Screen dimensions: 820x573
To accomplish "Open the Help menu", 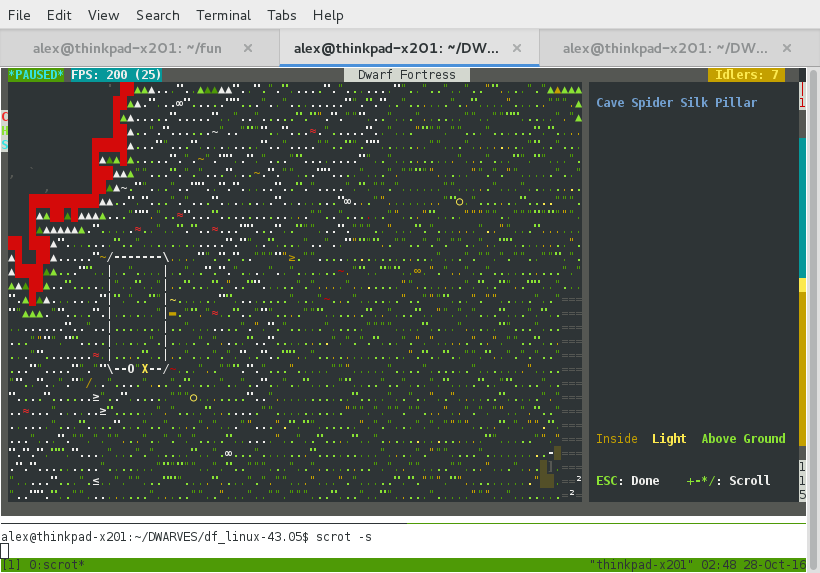I will tap(328, 15).
